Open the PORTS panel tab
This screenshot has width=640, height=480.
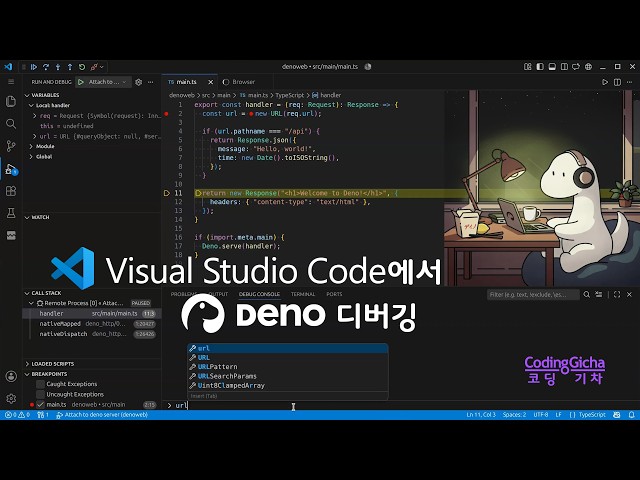point(334,294)
